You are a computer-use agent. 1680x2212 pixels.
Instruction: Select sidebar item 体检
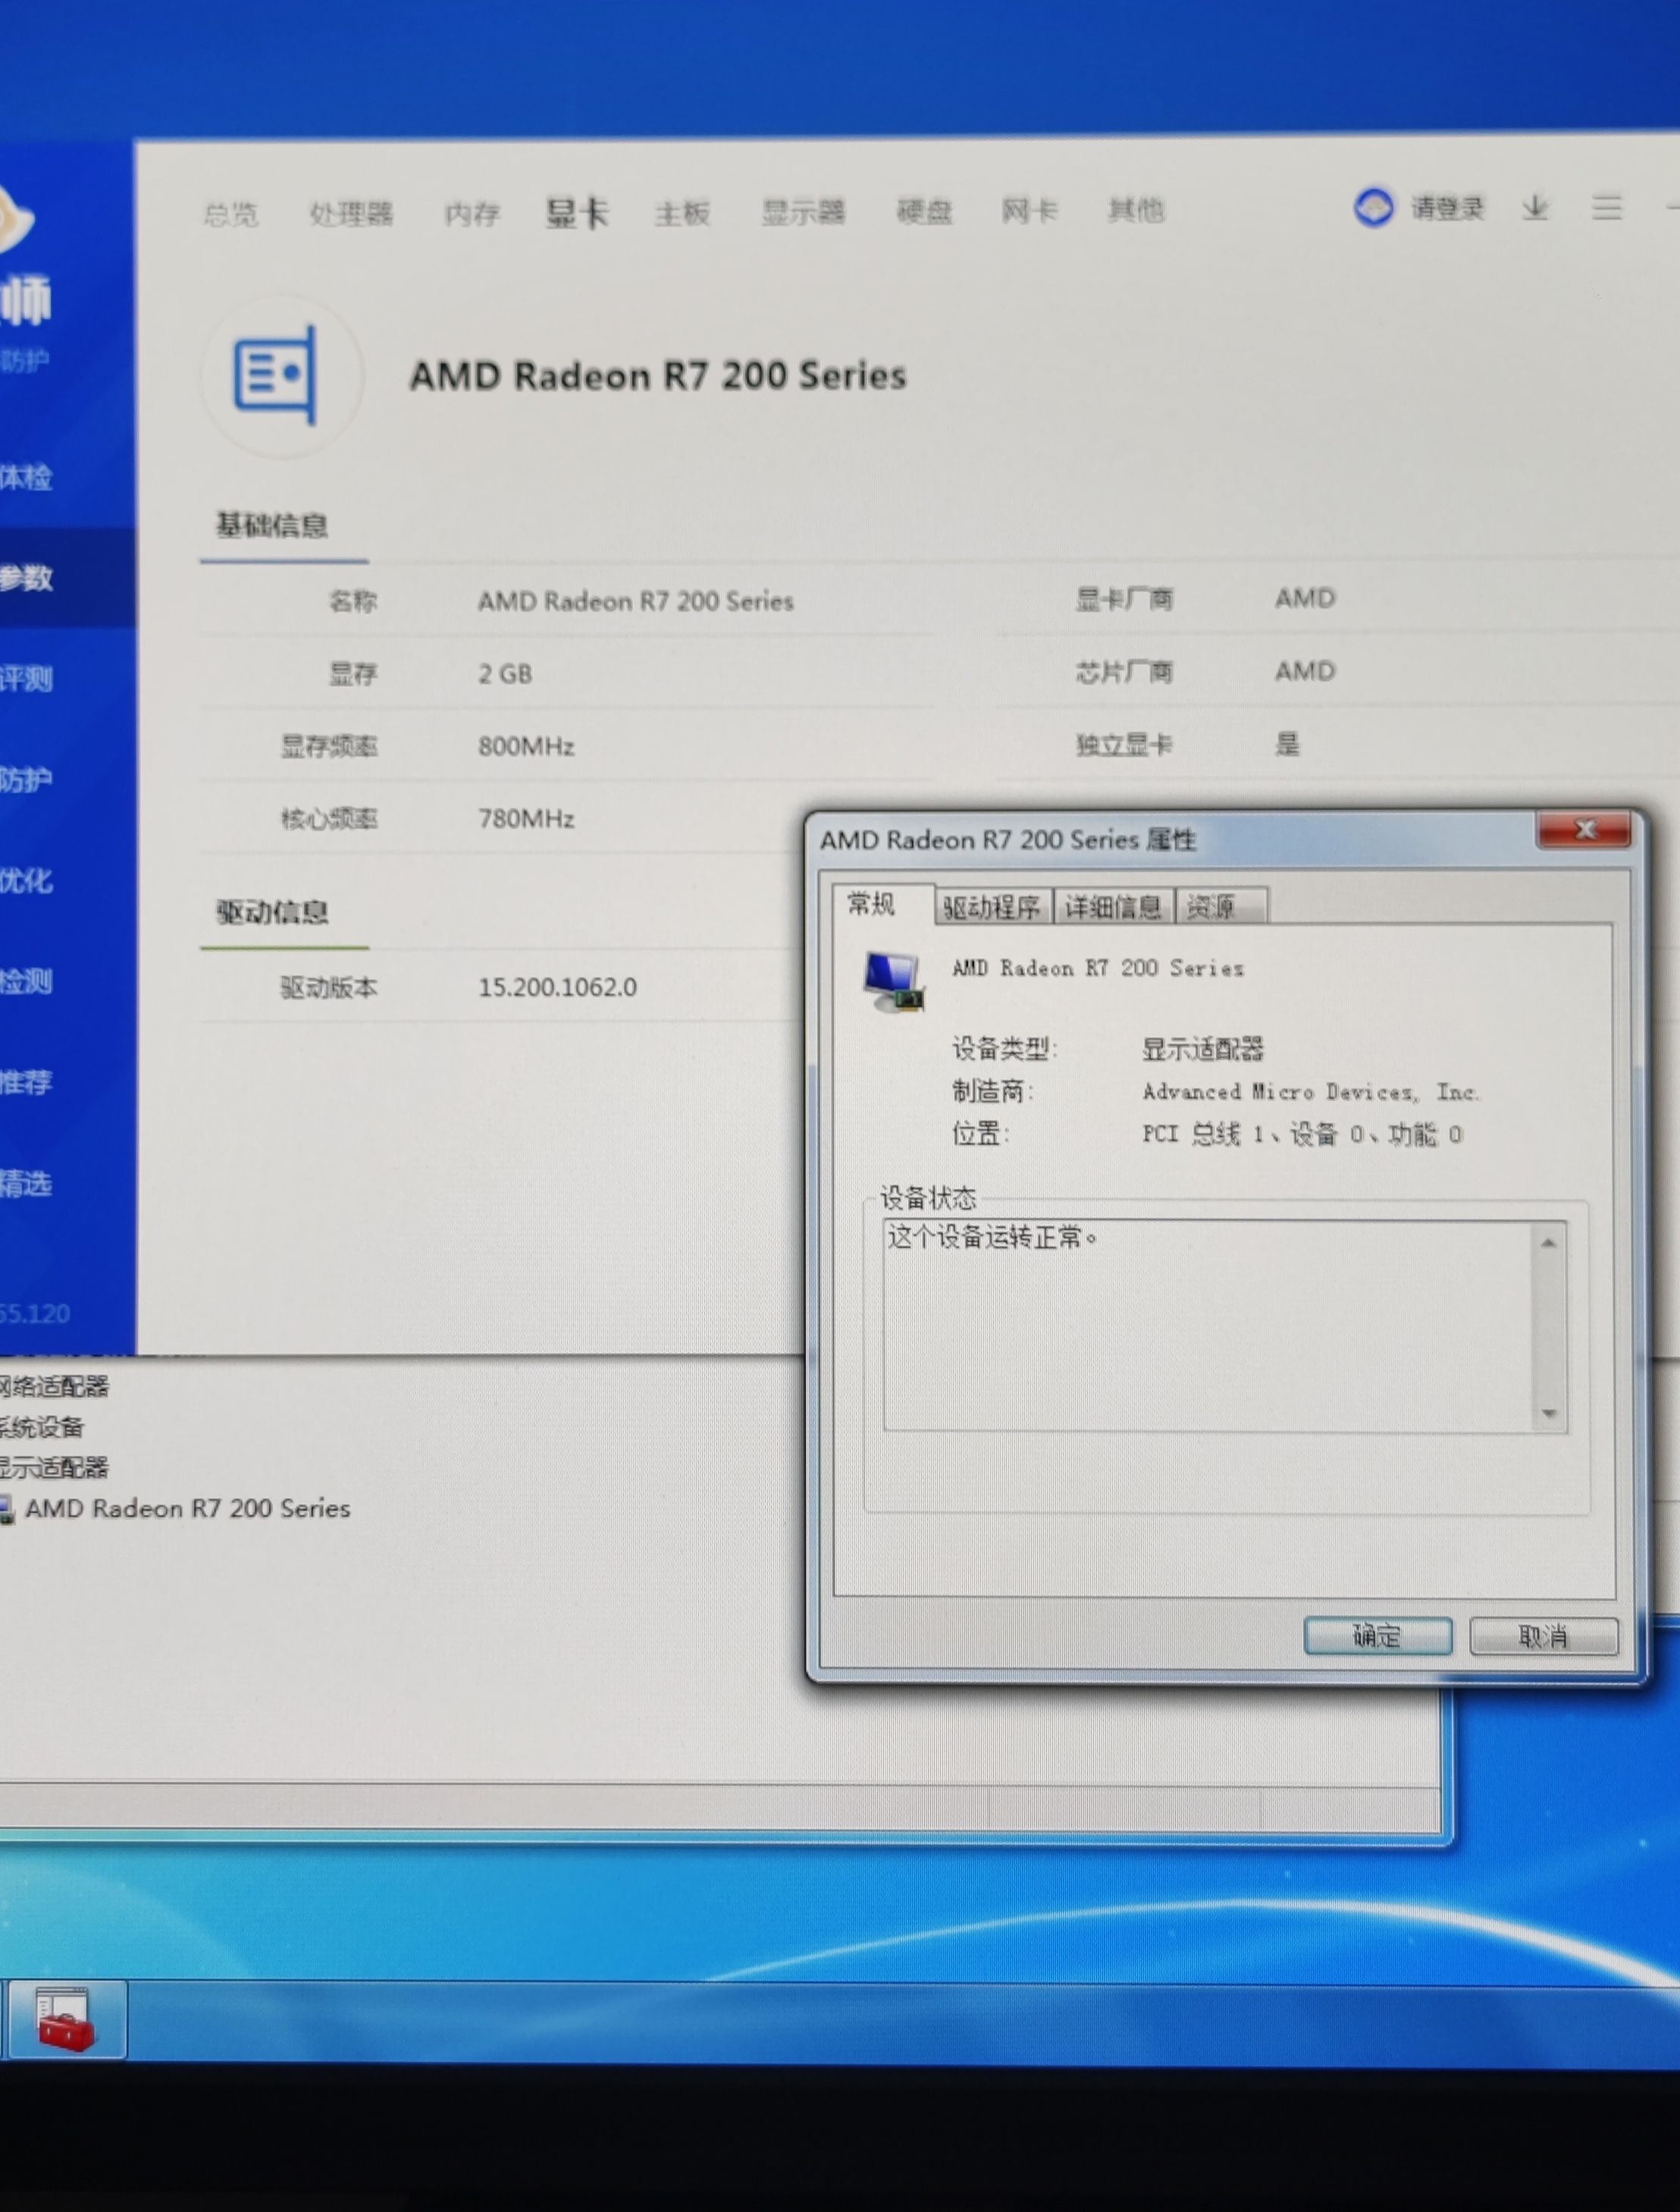click(x=26, y=477)
